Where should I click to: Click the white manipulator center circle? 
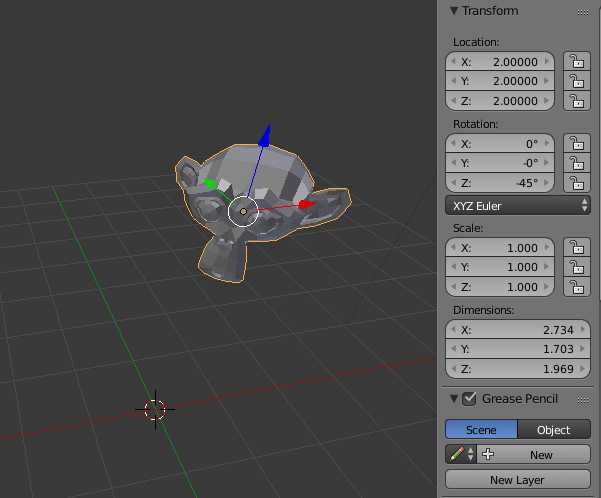pyautogui.click(x=243, y=211)
